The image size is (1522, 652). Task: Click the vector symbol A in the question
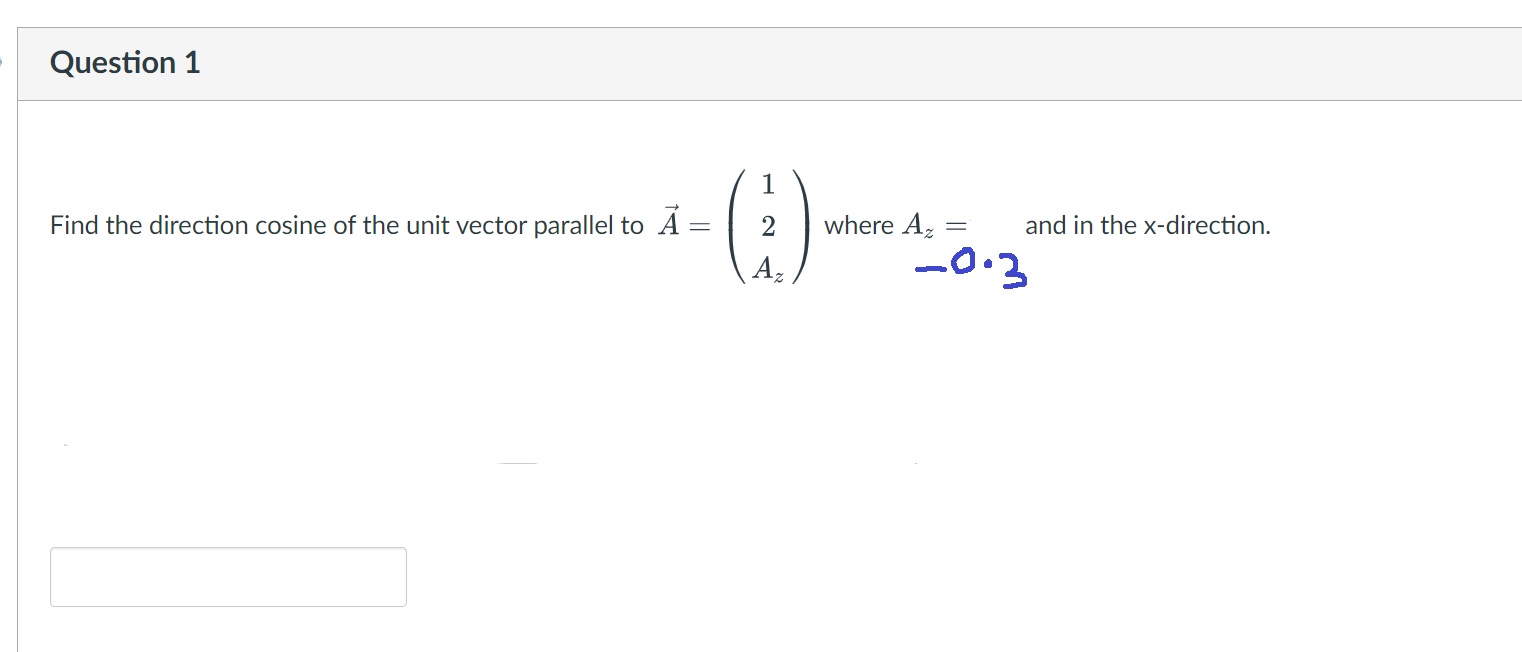coord(667,222)
